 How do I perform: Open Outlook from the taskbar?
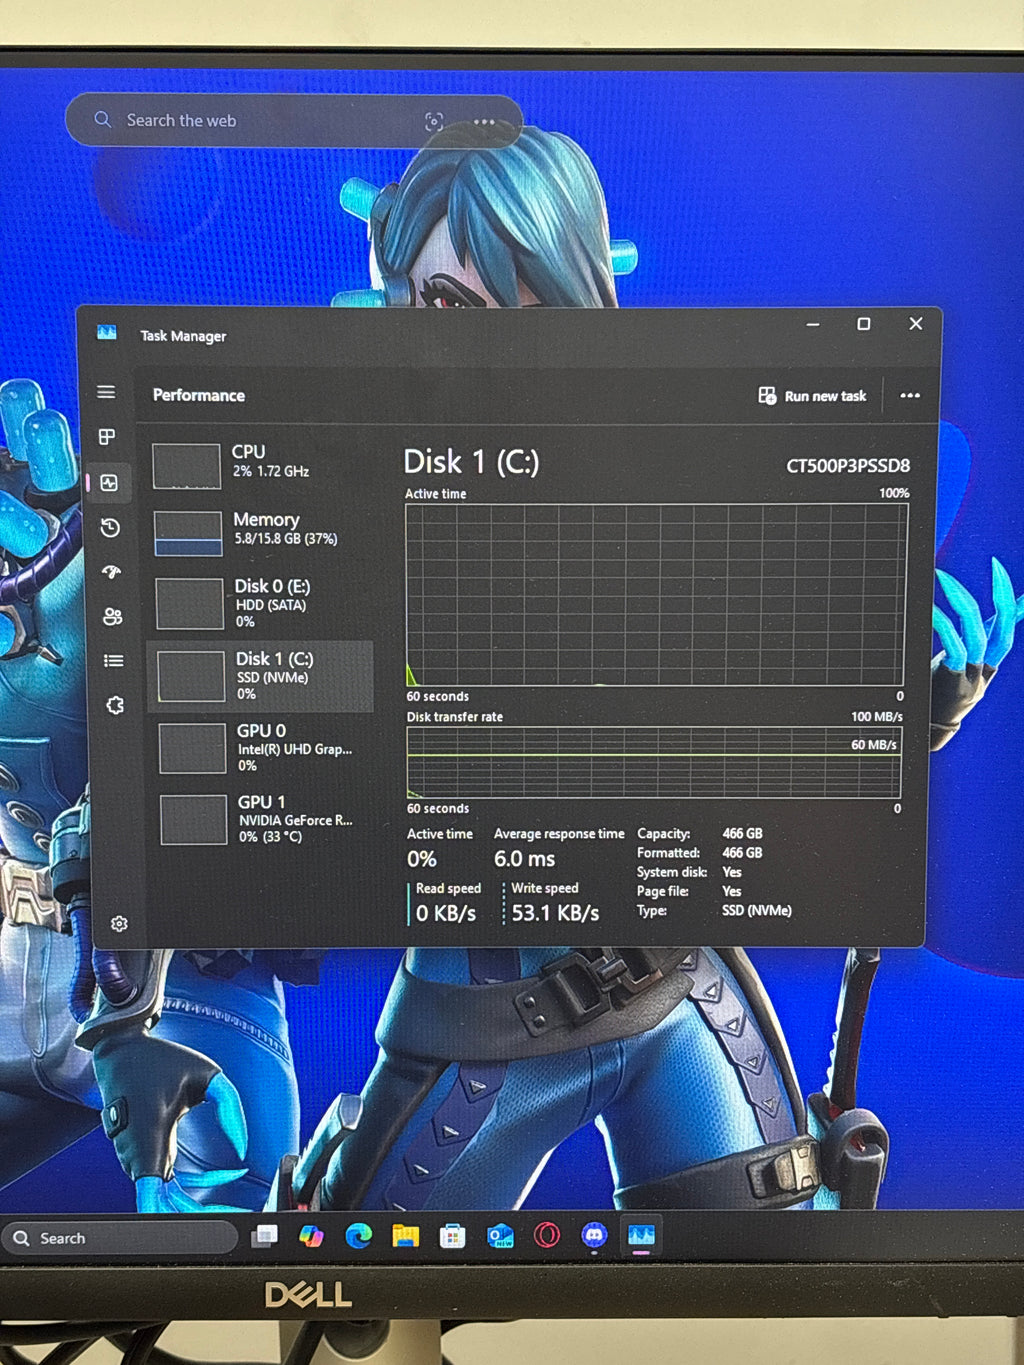click(500, 1237)
